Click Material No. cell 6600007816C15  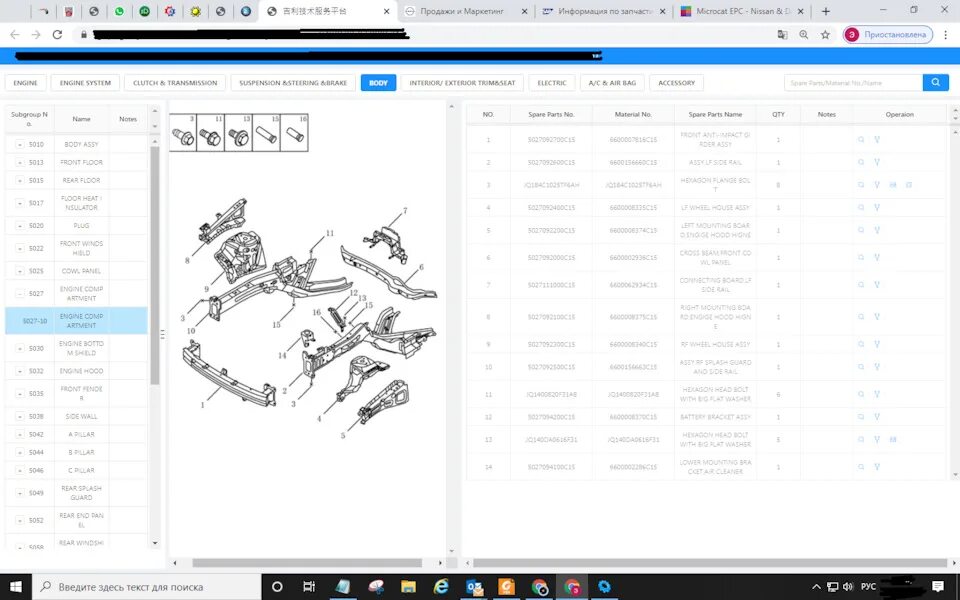(633, 140)
